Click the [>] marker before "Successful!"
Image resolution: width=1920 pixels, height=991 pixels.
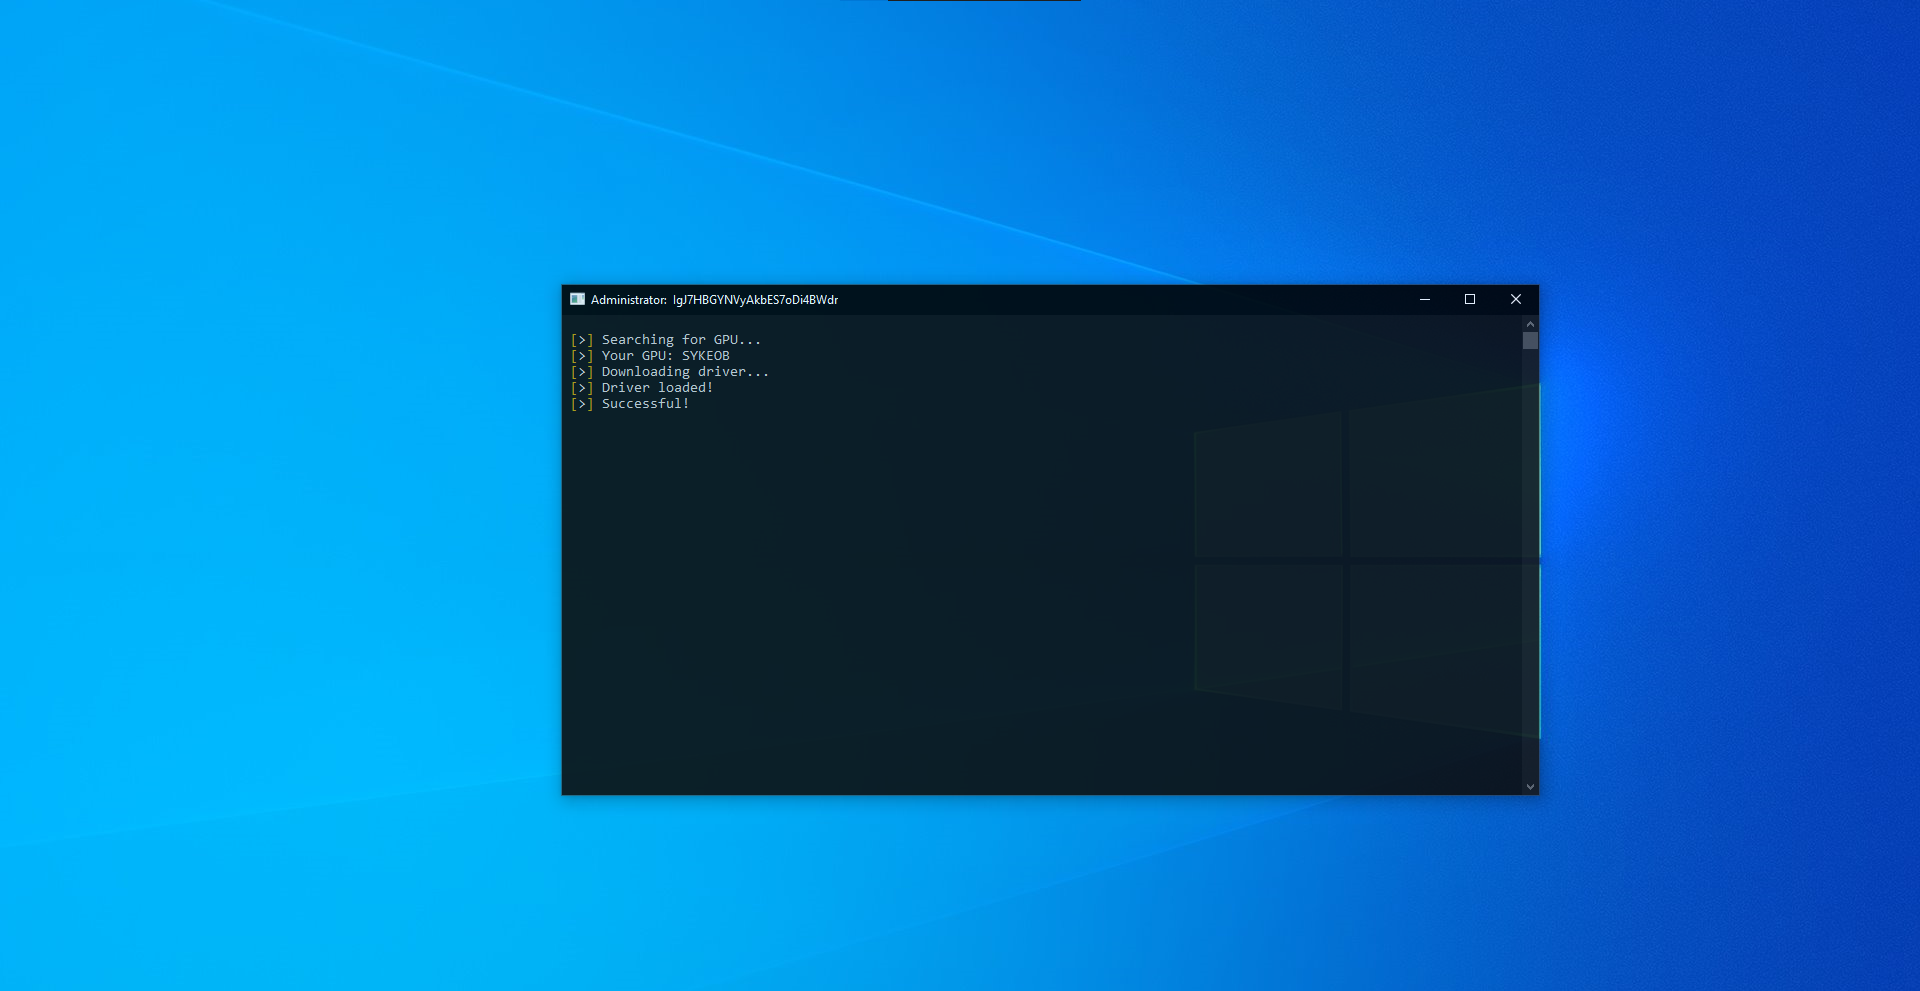click(581, 404)
